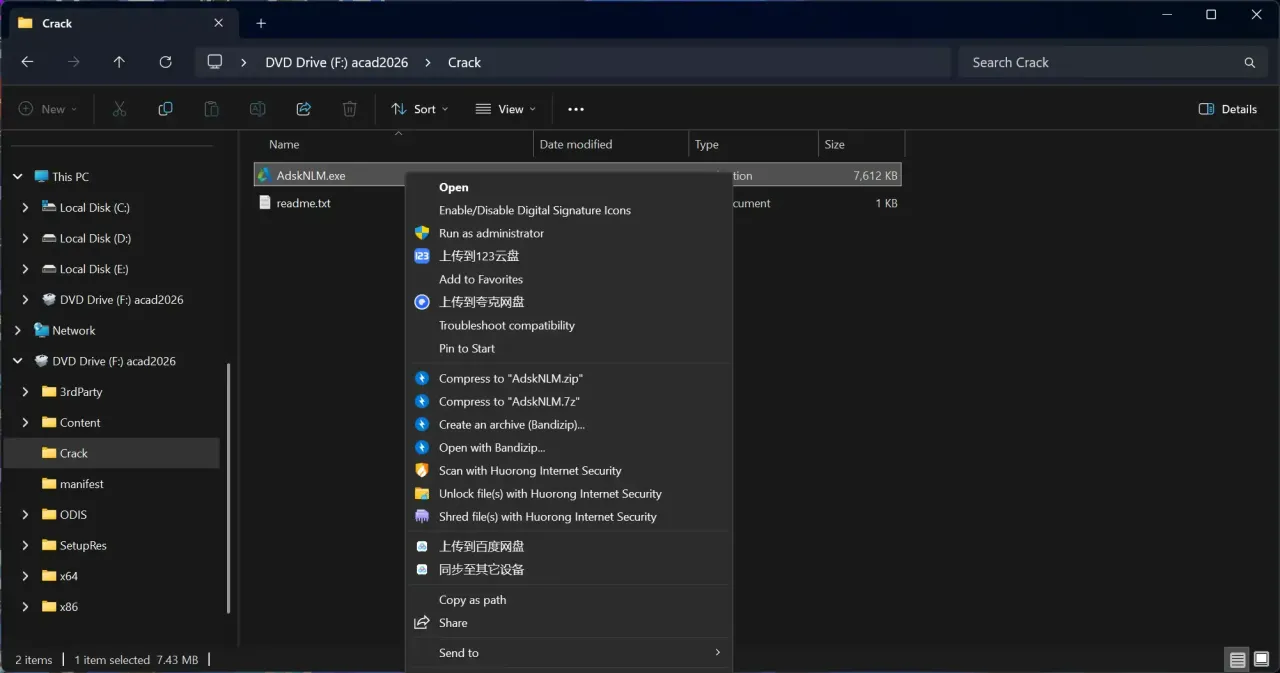The width and height of the screenshot is (1280, 673).
Task: Switch to details list view icon
Action: point(1238,660)
